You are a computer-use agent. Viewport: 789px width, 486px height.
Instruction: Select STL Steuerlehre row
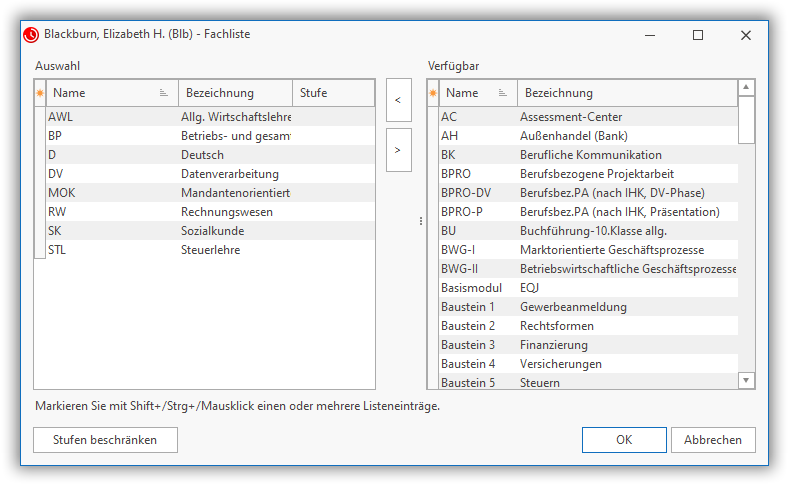pyautogui.click(x=210, y=250)
